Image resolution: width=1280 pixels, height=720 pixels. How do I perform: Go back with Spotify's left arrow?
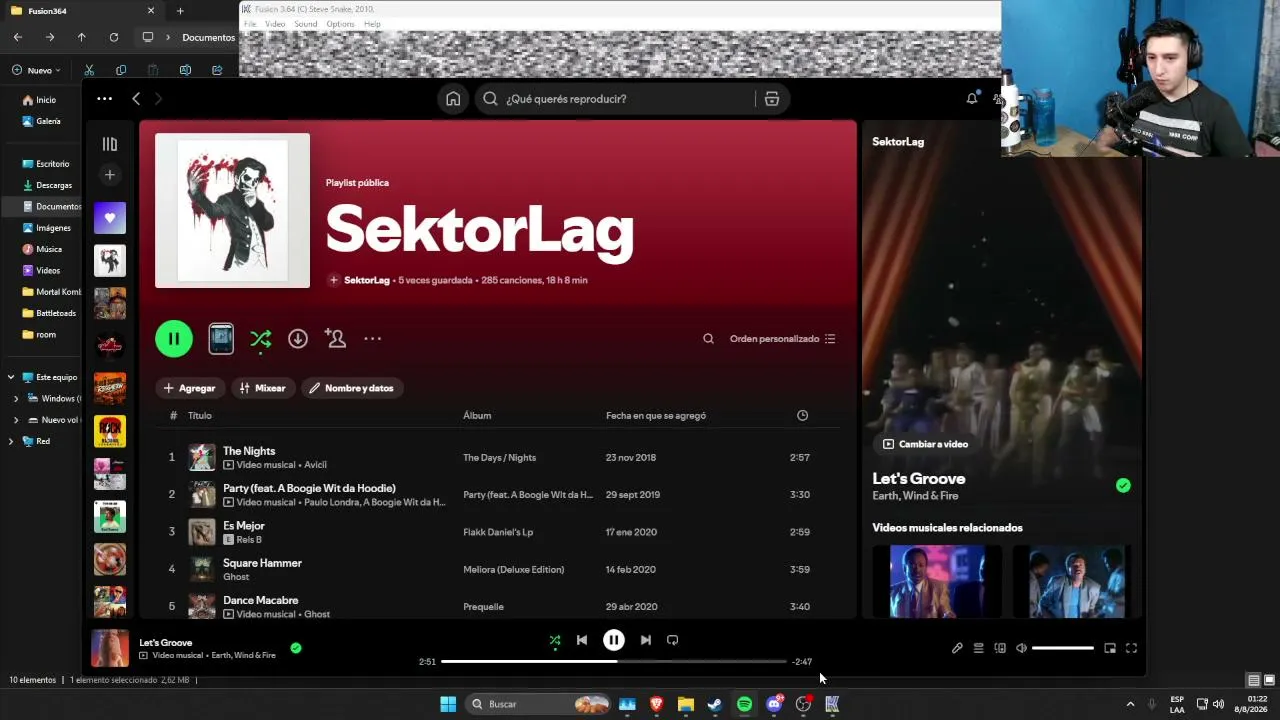pyautogui.click(x=136, y=99)
